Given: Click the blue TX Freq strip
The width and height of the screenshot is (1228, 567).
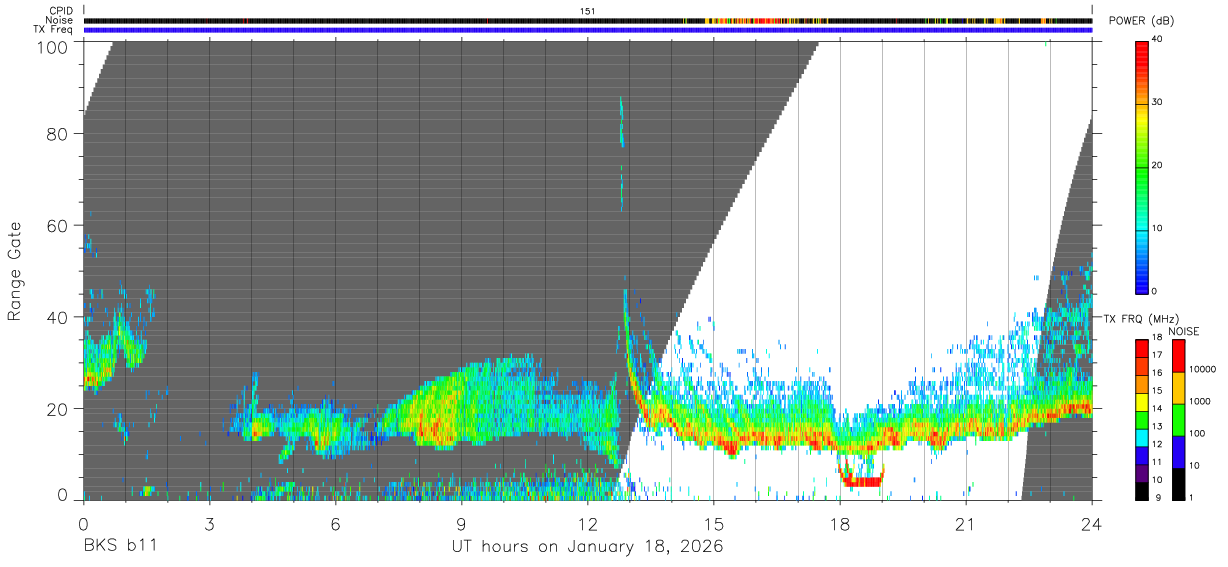Looking at the screenshot, I should (587, 30).
